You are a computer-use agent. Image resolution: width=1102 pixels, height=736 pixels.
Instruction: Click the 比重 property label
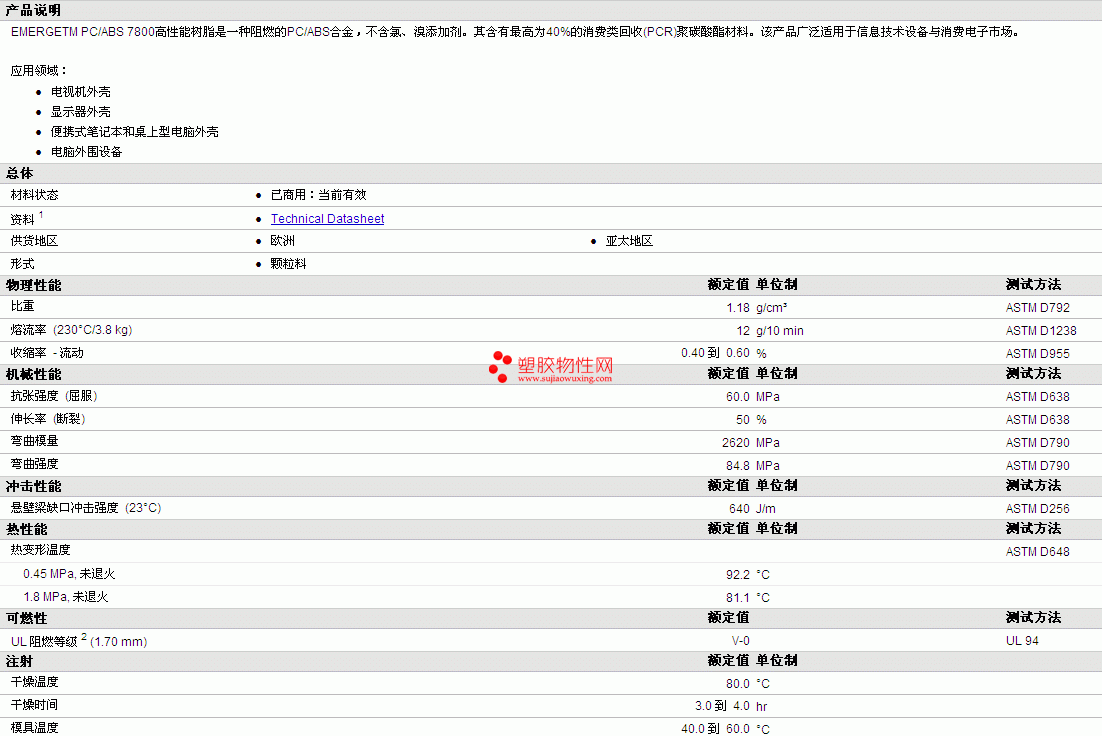(x=22, y=306)
